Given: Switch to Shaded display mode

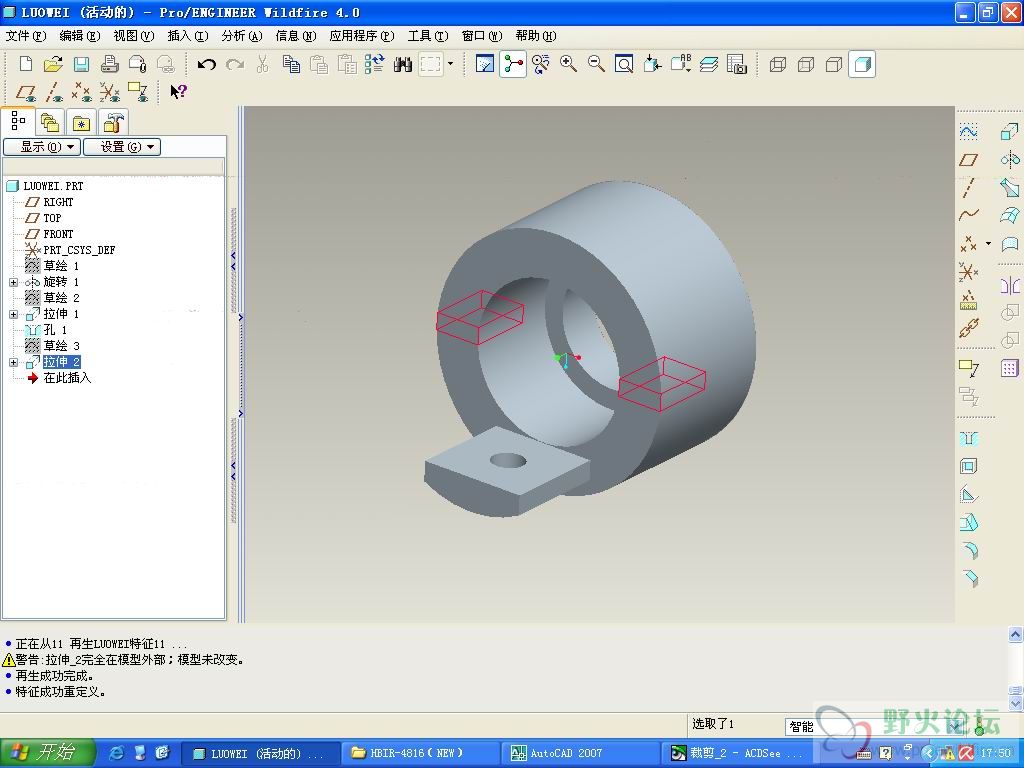Looking at the screenshot, I should [x=862, y=64].
